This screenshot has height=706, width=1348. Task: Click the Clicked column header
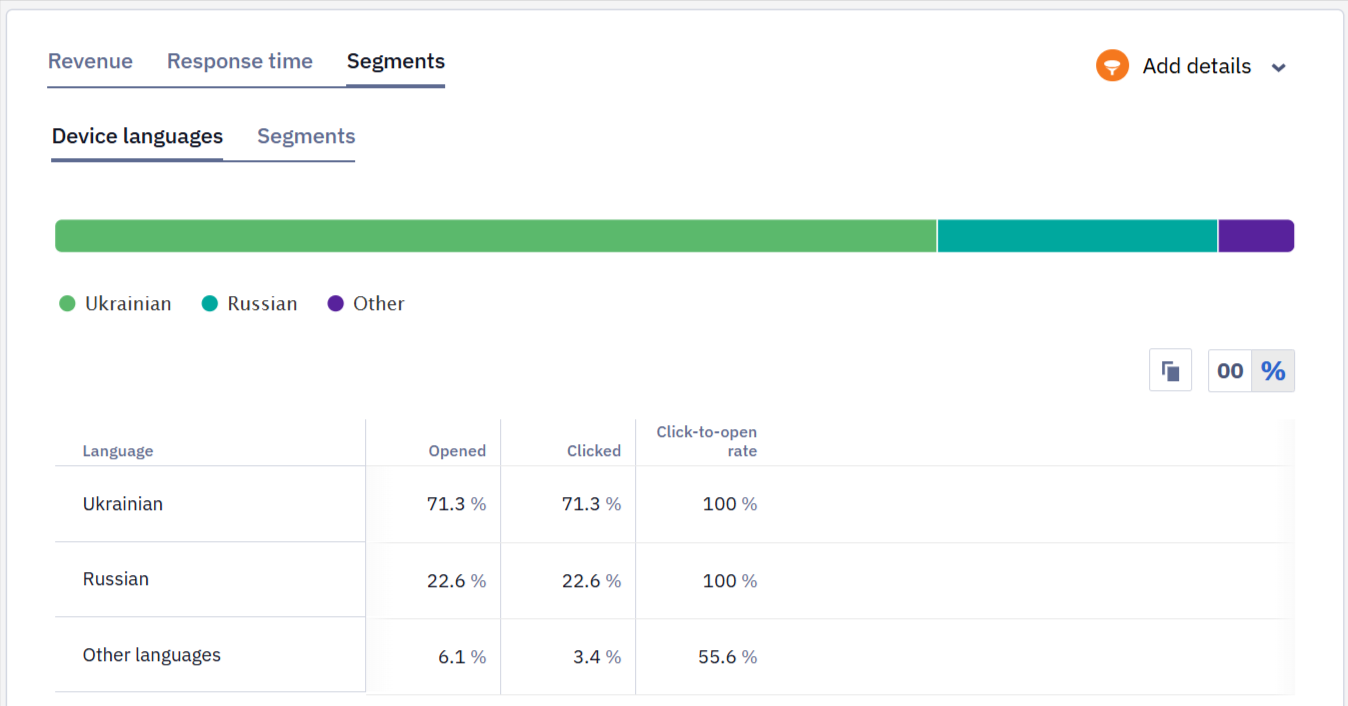tap(594, 451)
